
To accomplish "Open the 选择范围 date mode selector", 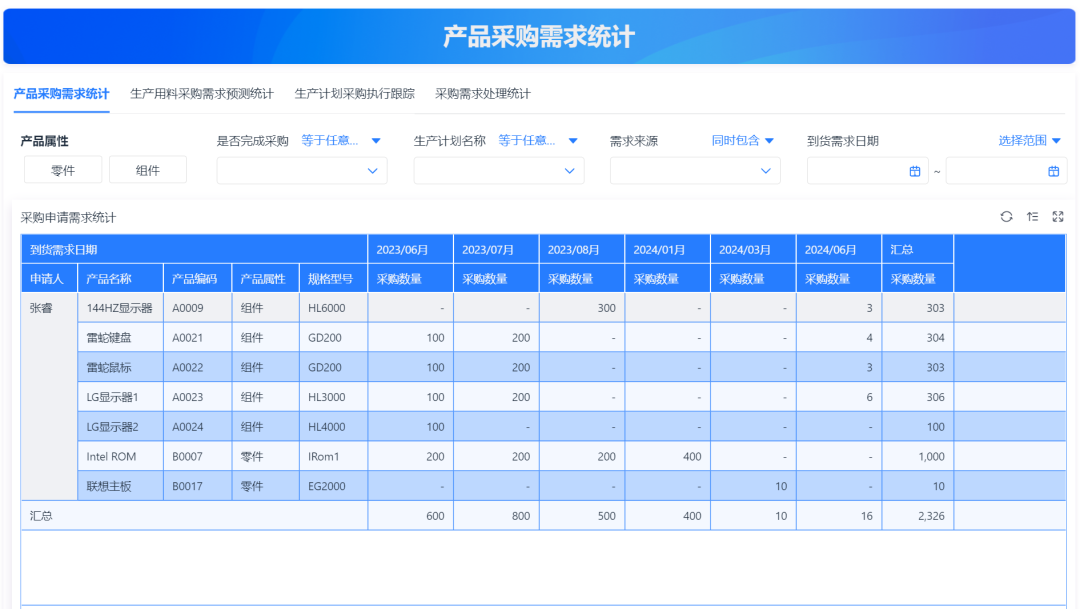I will [x=1029, y=141].
